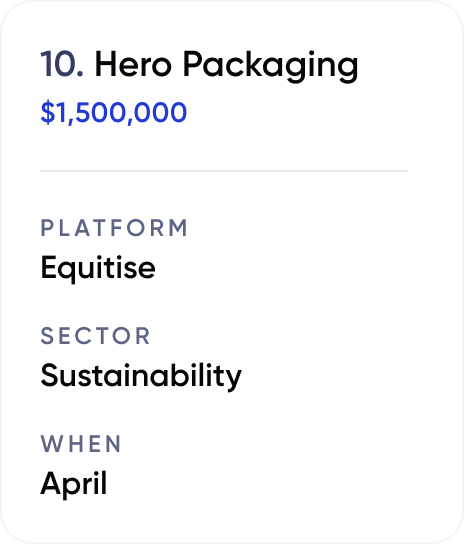Select the Sustainability sector value
This screenshot has width=464, height=544.
[141, 376]
